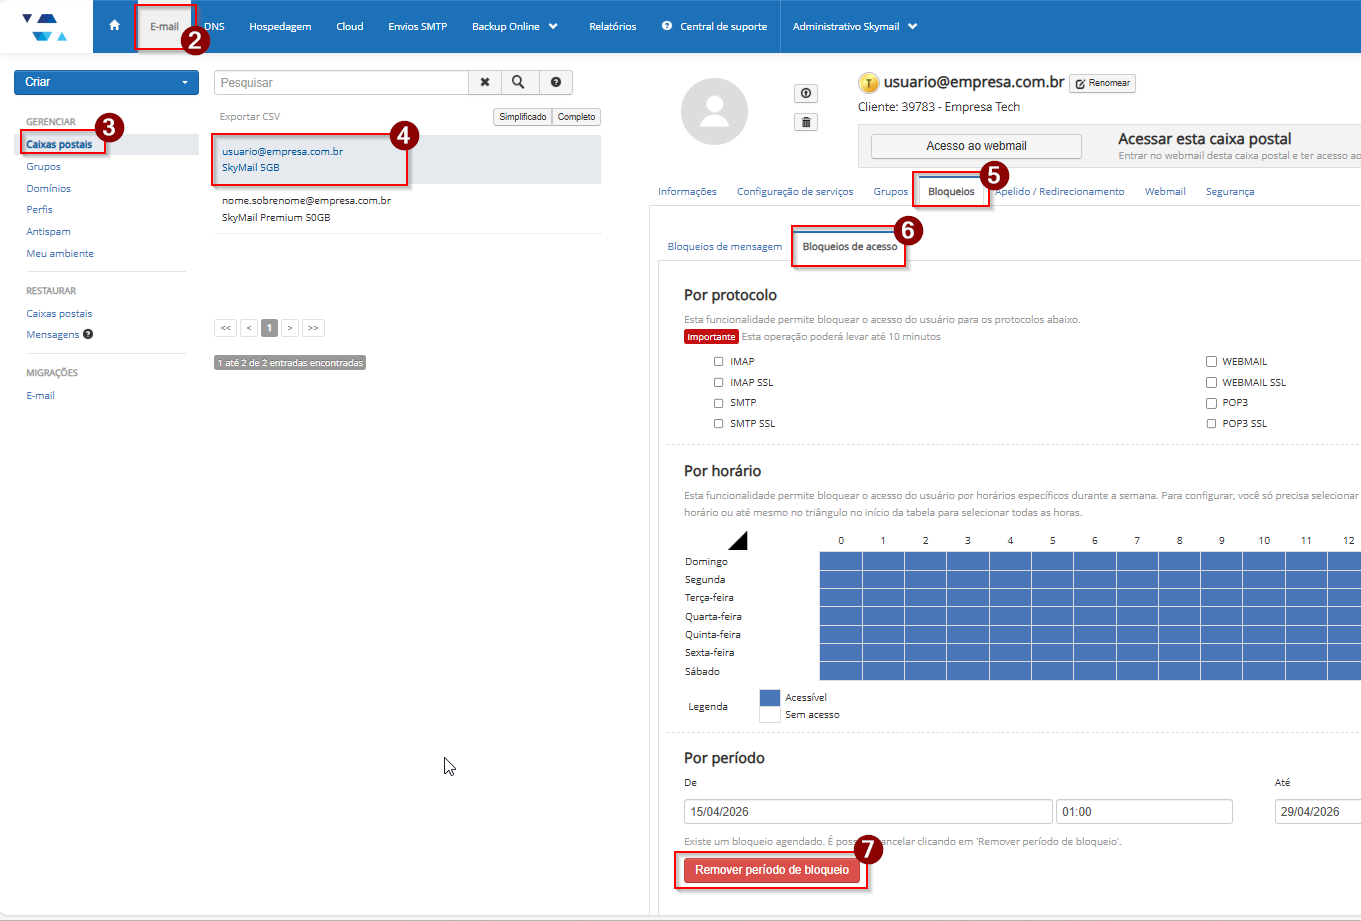Click the upload photo icon beside avatar
Viewport: 1361px width, 921px height.
pyautogui.click(x=806, y=93)
